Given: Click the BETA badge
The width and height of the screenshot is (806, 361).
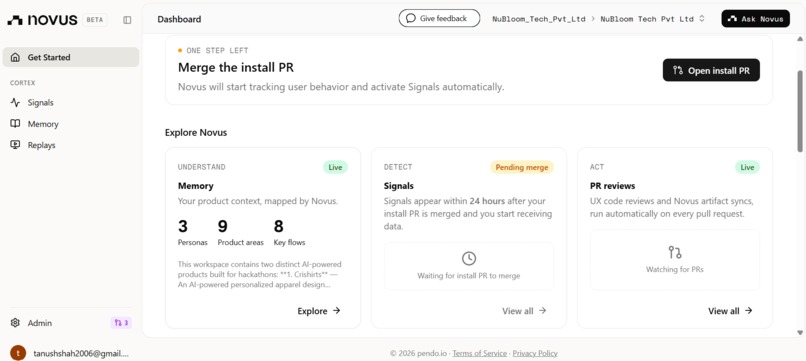Looking at the screenshot, I should 95,20.
